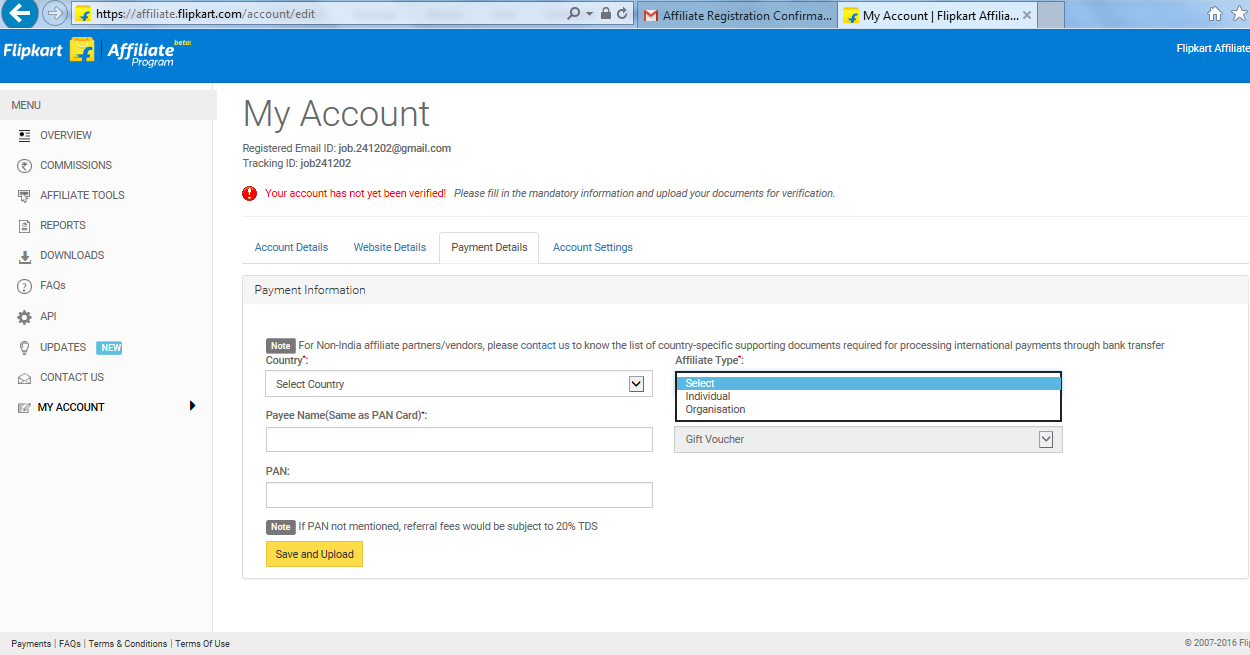Image resolution: width=1250 pixels, height=655 pixels.
Task: Switch to Account Details tab
Action: tap(291, 248)
